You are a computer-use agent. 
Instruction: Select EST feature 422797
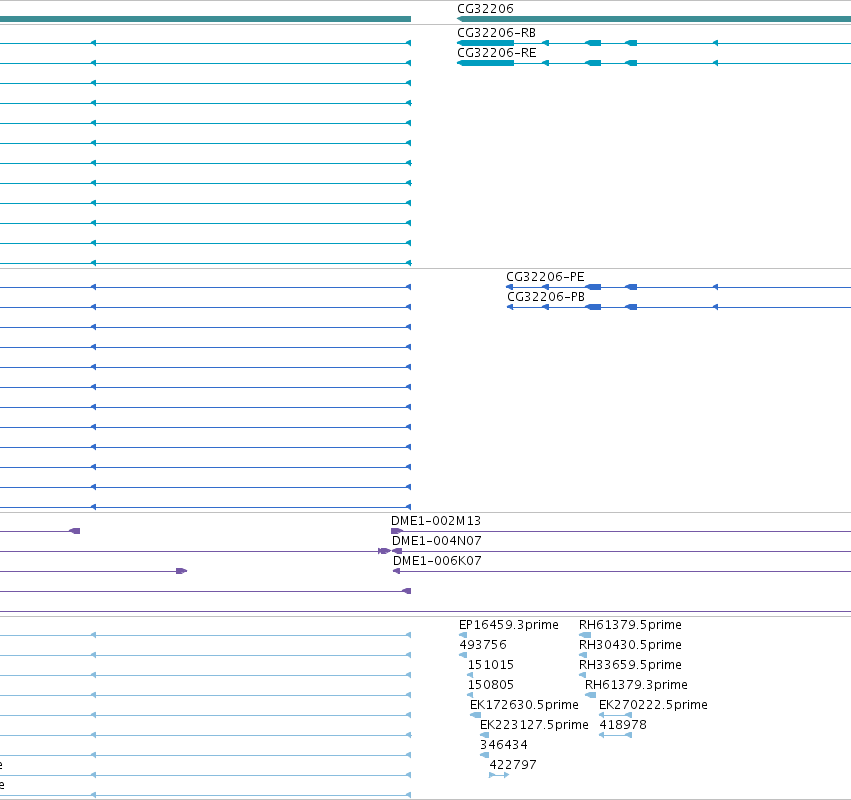[x=513, y=765]
